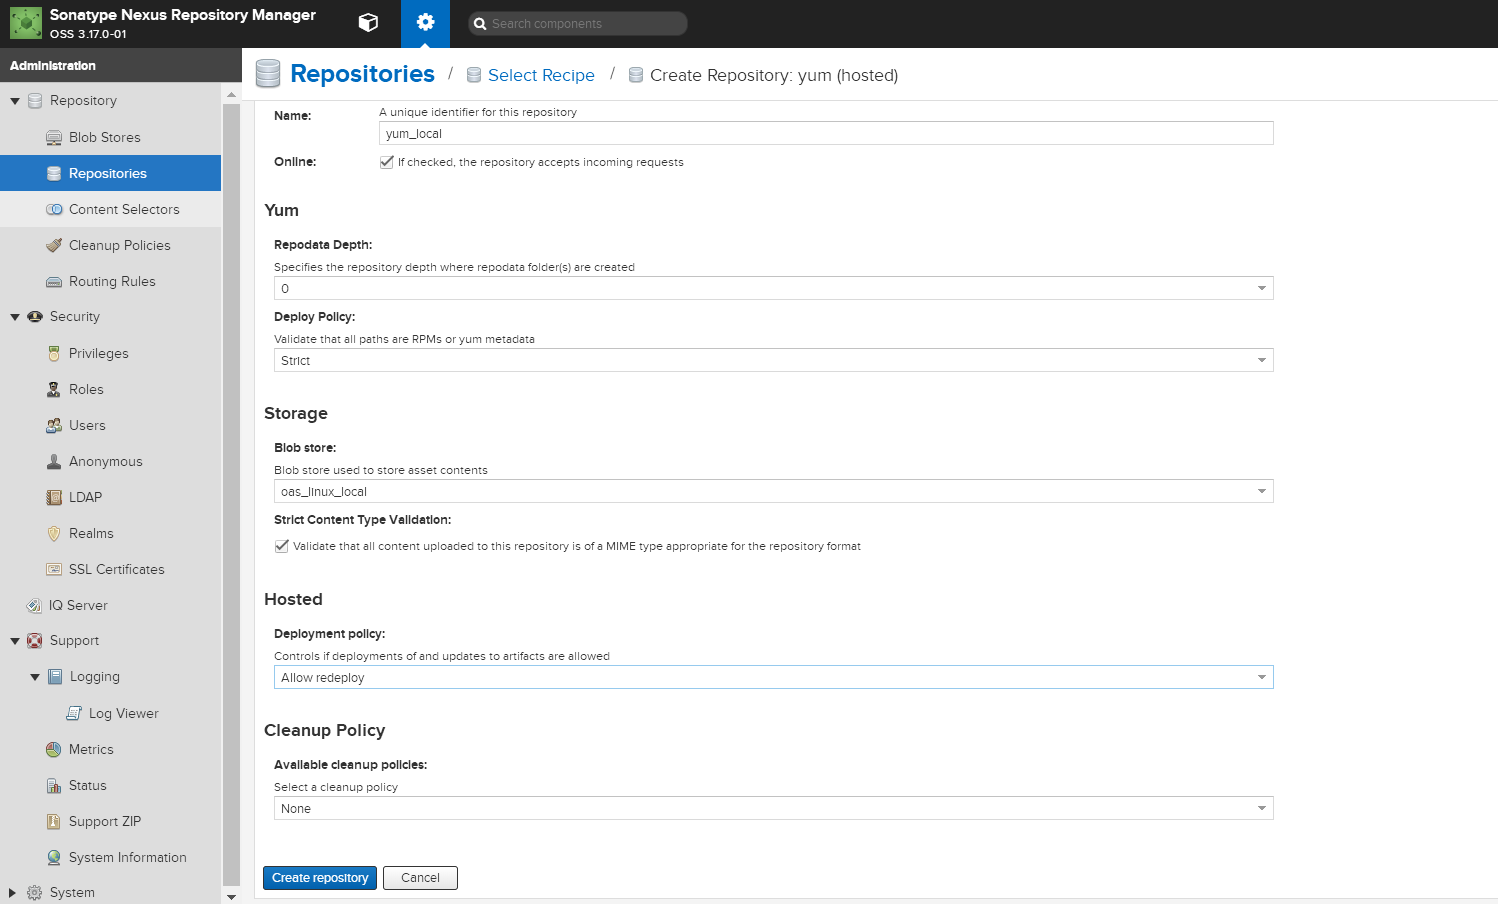This screenshot has height=904, width=1498.
Task: Click the Anonymous user icon
Action: [54, 461]
